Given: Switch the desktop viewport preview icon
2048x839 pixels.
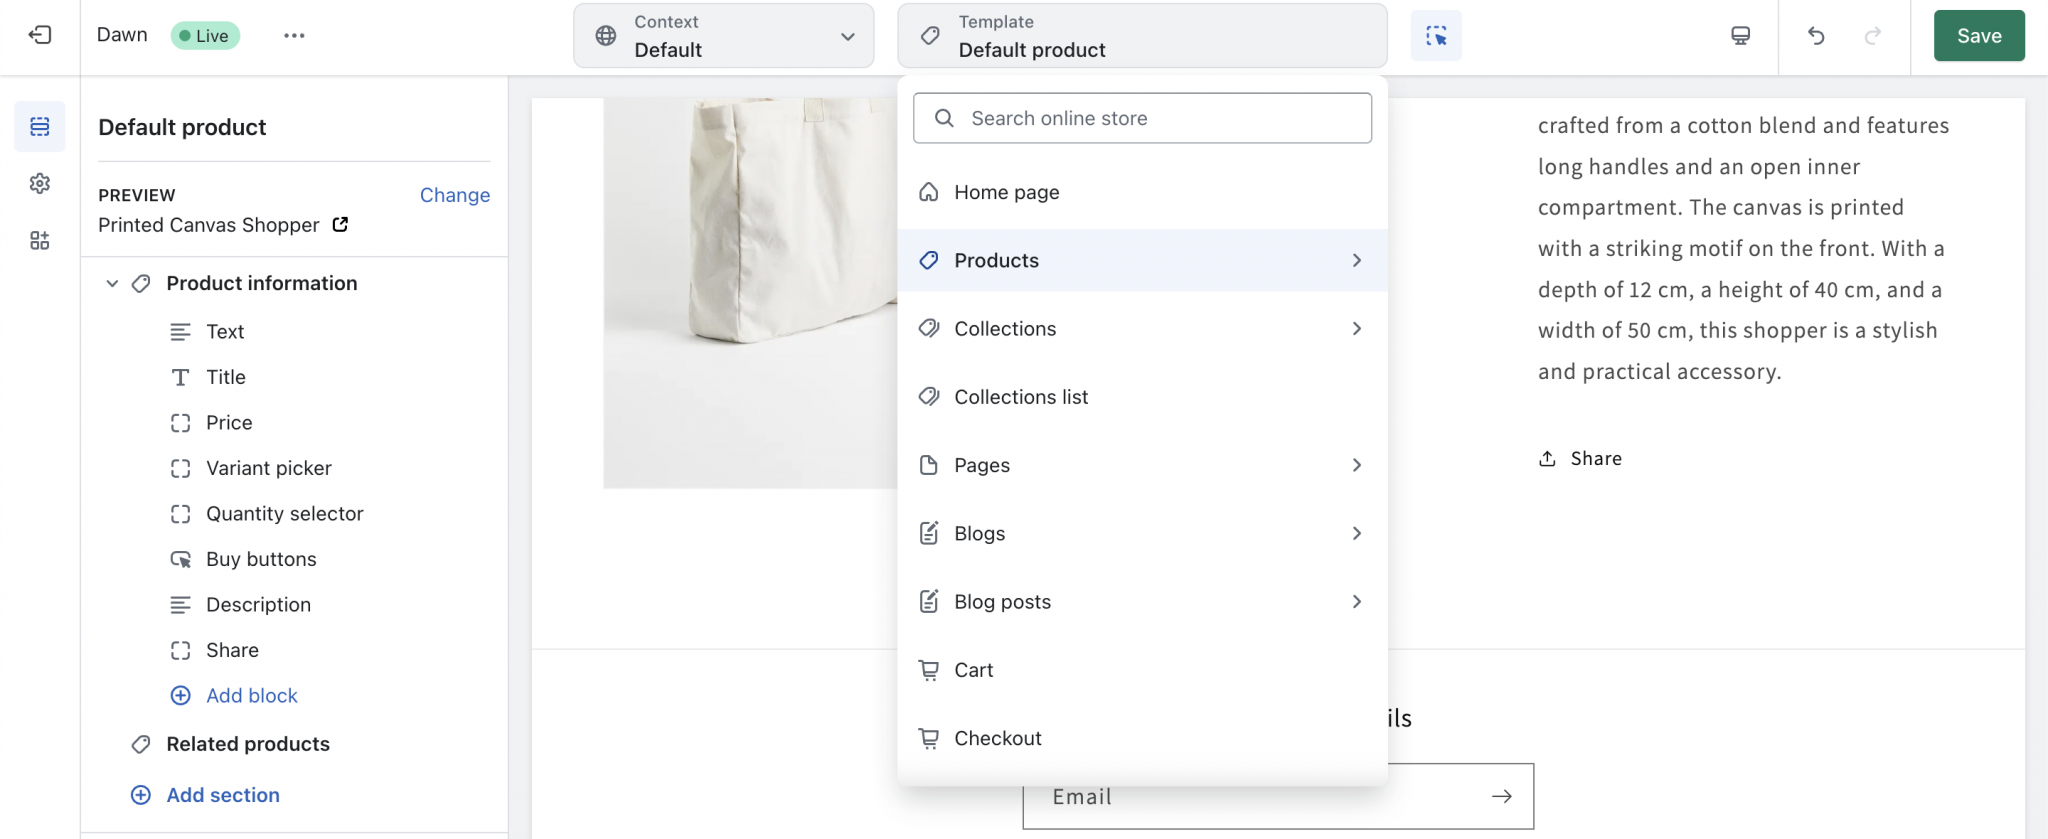Looking at the screenshot, I should click(x=1740, y=36).
